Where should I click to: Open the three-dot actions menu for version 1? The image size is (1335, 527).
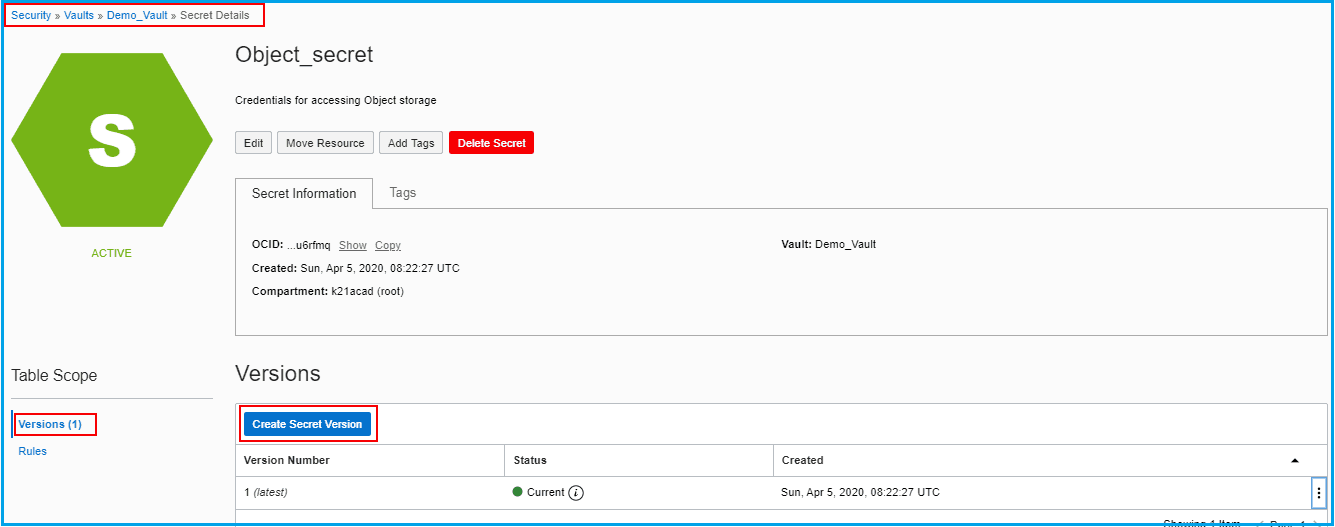tap(1318, 493)
